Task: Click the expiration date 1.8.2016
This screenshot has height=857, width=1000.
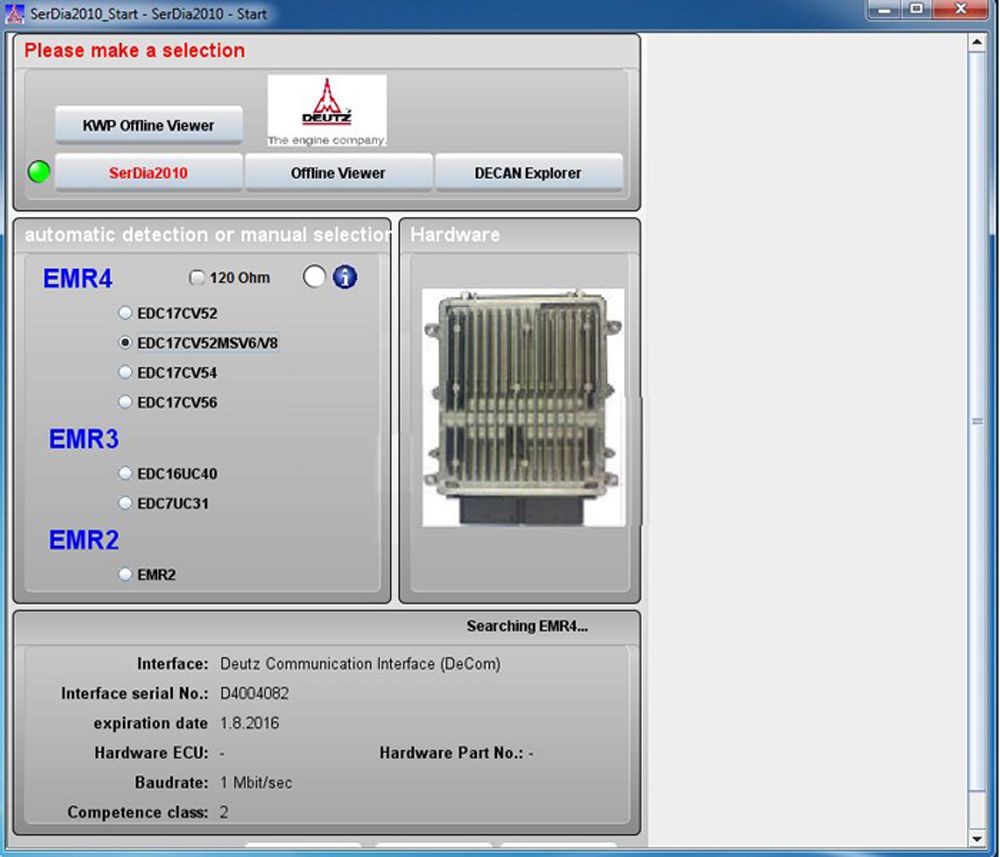Action: tap(249, 723)
